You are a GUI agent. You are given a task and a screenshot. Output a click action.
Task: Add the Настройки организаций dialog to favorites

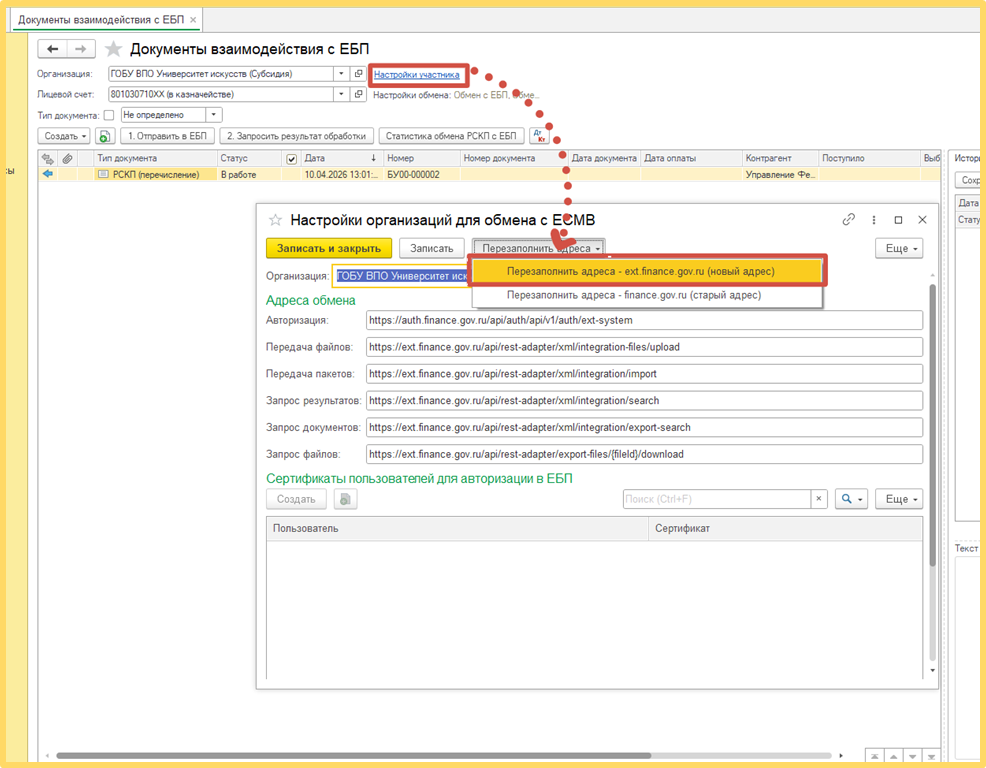(x=275, y=220)
